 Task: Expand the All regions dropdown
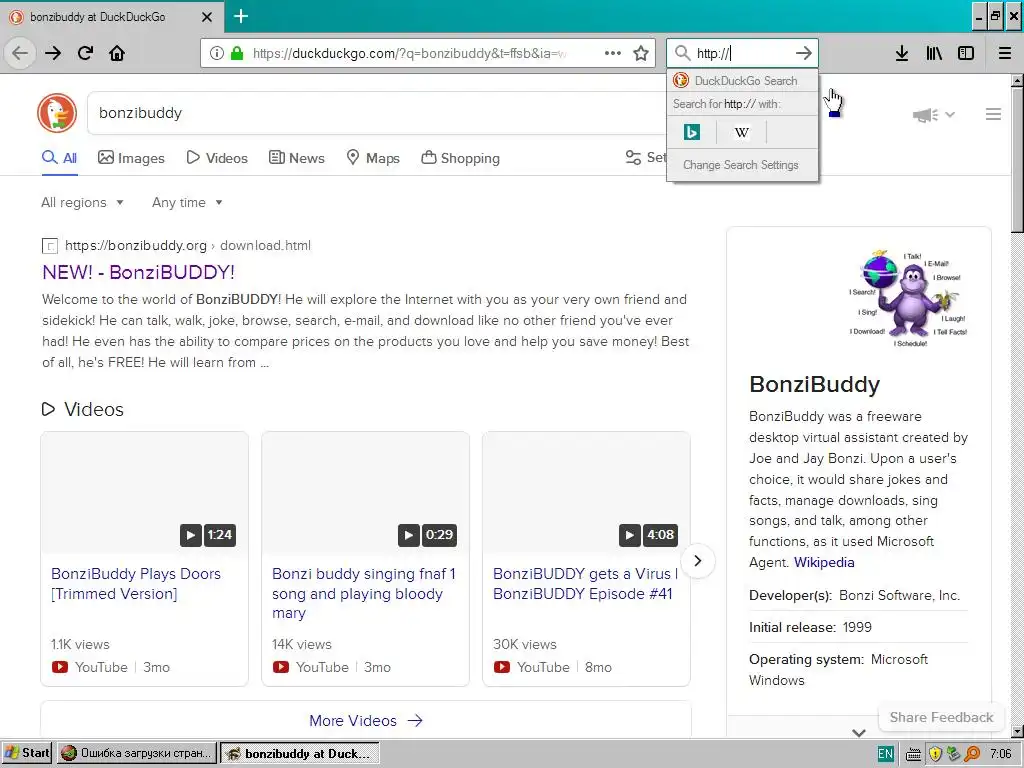click(x=82, y=202)
